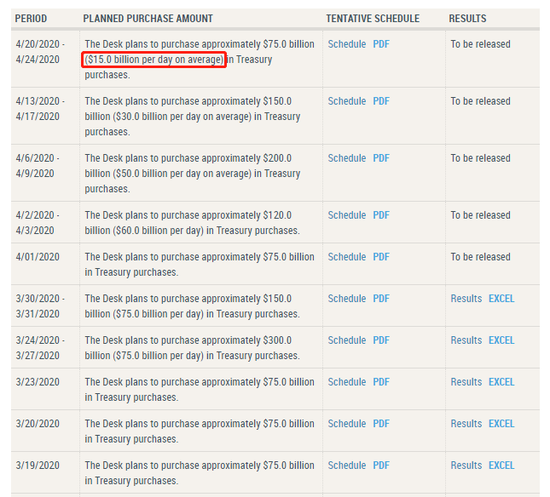Screen dimensions: 550x497
Task: Click the $200.0 billion ($50.0 billion per day) description
Action: [x=192, y=173]
